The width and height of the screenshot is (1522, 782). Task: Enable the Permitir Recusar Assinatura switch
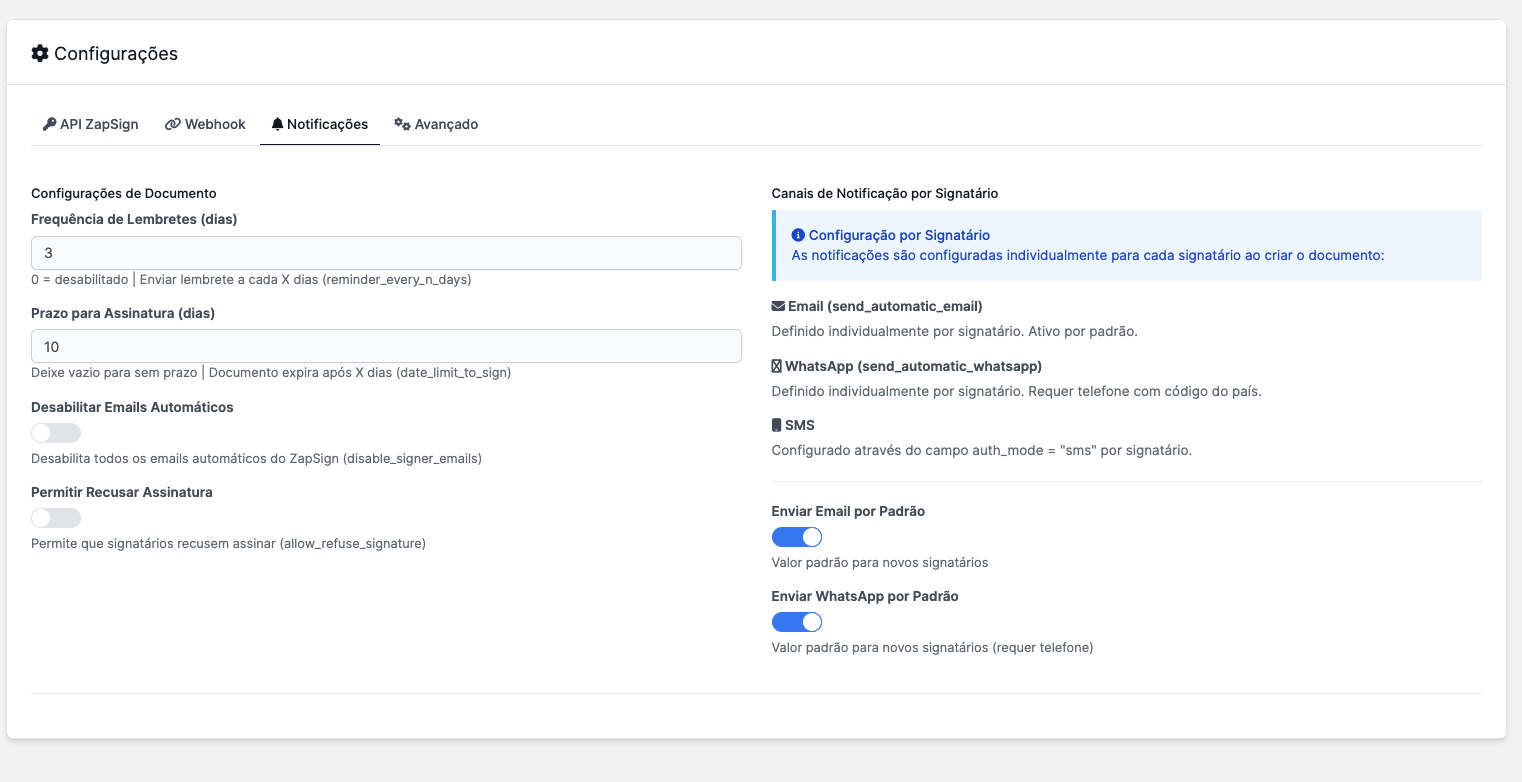pyautogui.click(x=55, y=517)
